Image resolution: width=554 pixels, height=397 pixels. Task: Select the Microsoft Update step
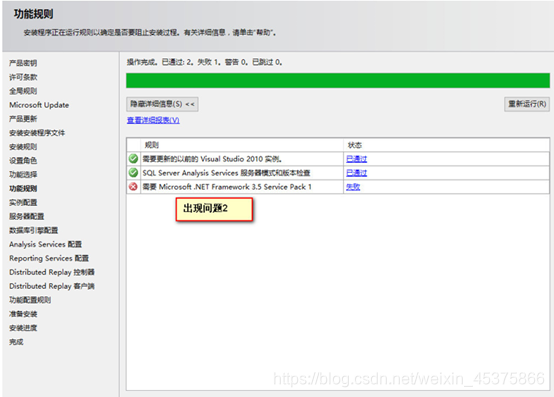coord(39,105)
